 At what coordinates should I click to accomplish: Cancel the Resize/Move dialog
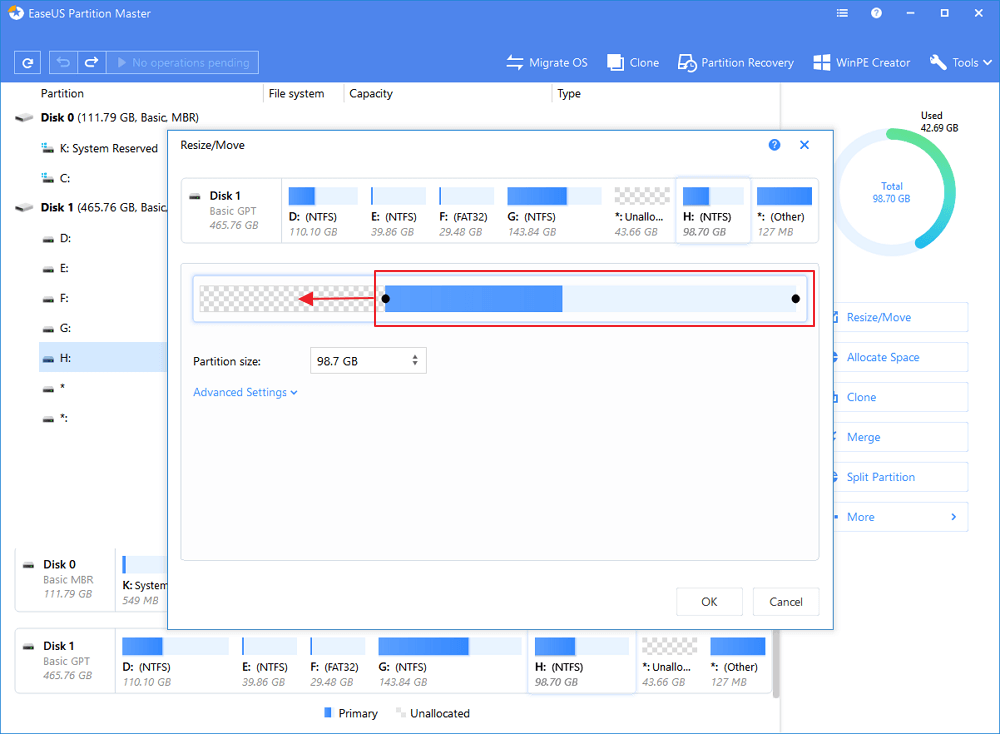785,601
